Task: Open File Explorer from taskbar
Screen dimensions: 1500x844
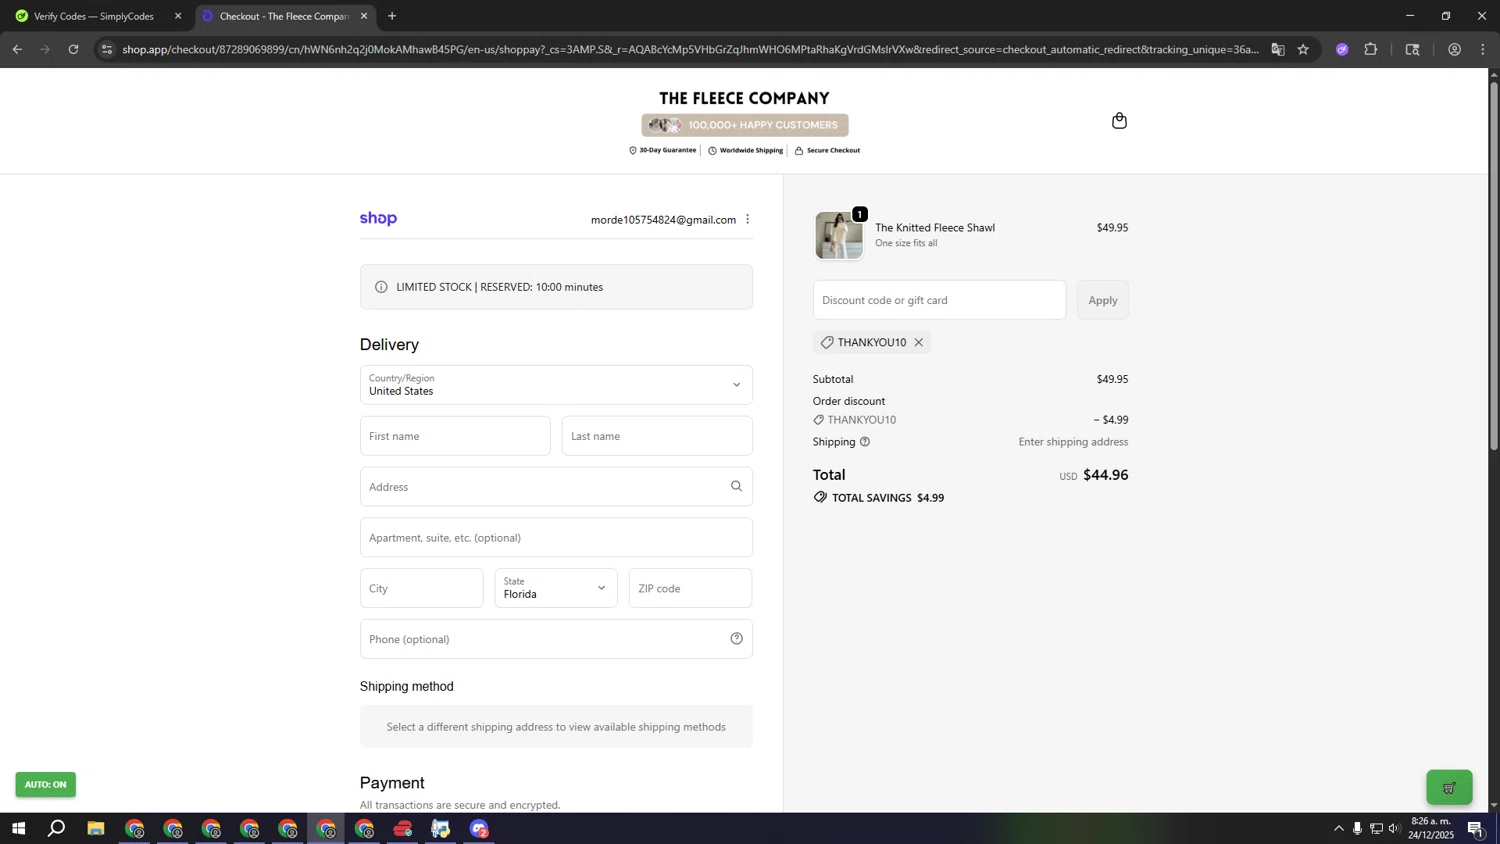Action: (x=96, y=829)
